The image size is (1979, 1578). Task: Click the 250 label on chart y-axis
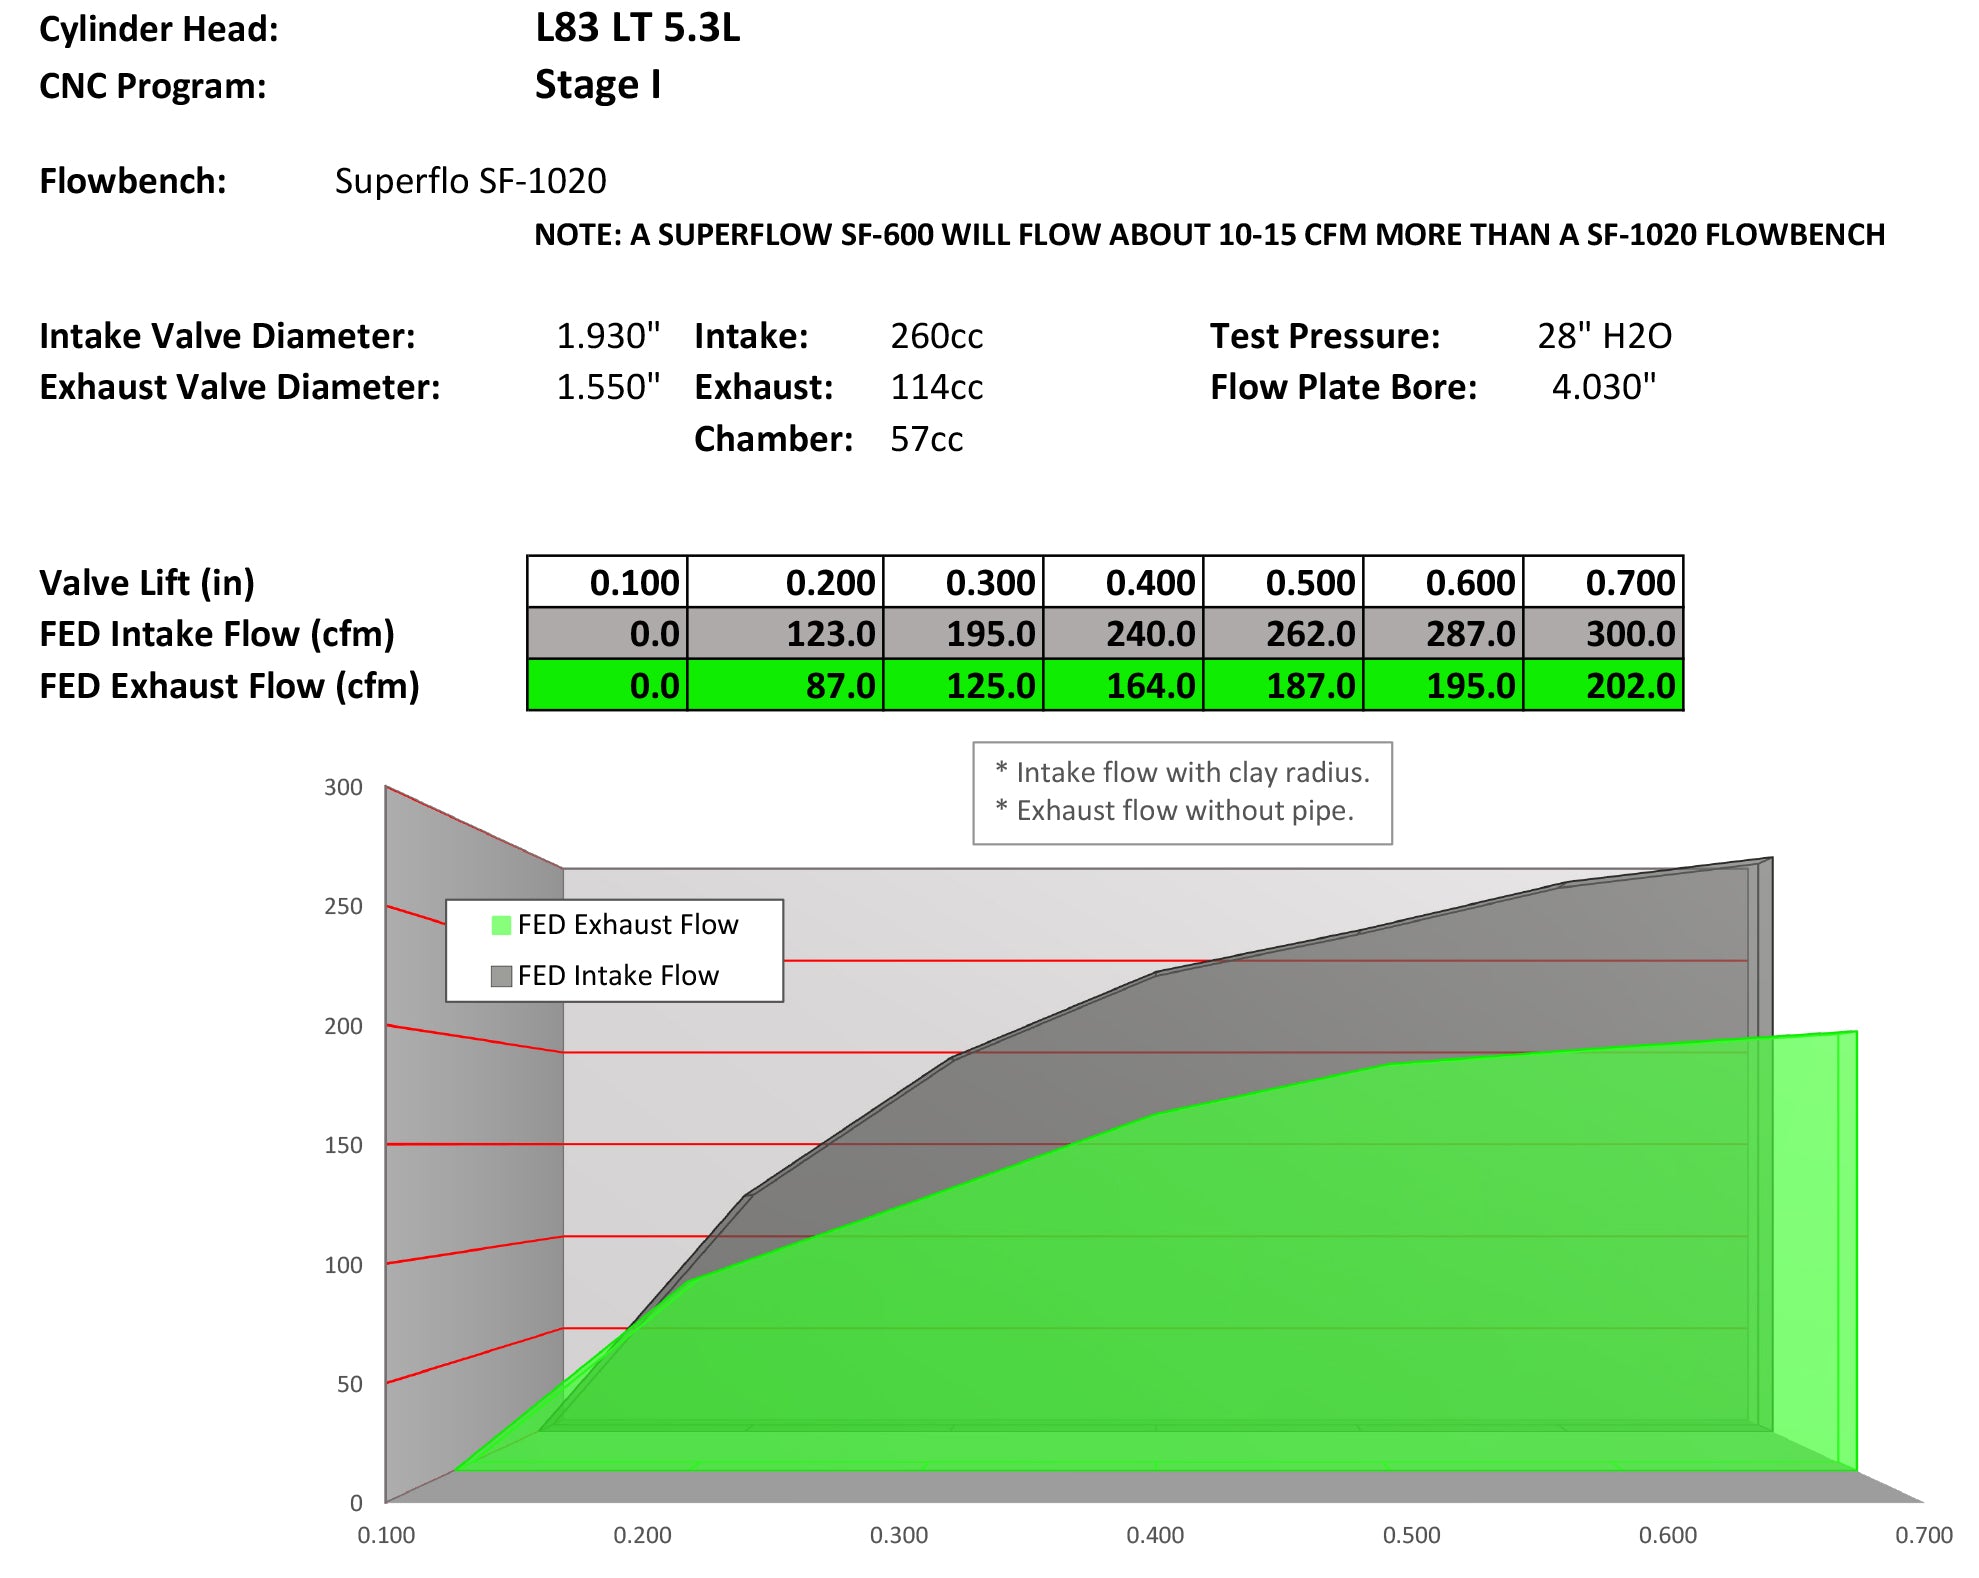pos(343,906)
